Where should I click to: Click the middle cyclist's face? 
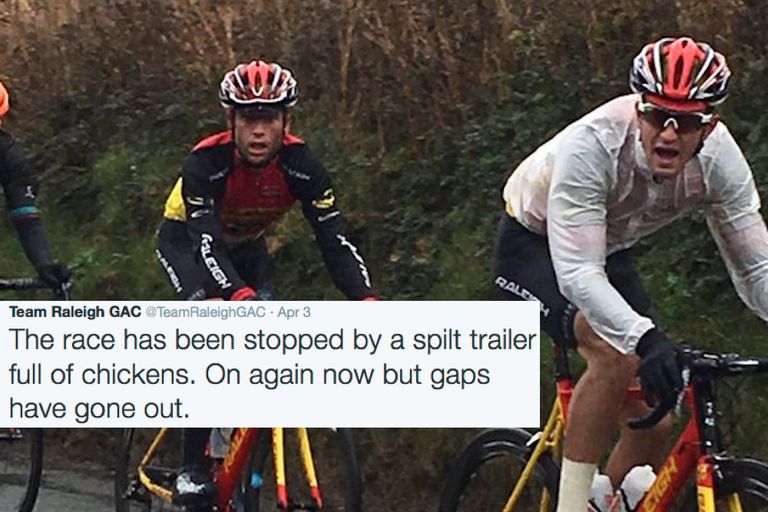point(258,137)
